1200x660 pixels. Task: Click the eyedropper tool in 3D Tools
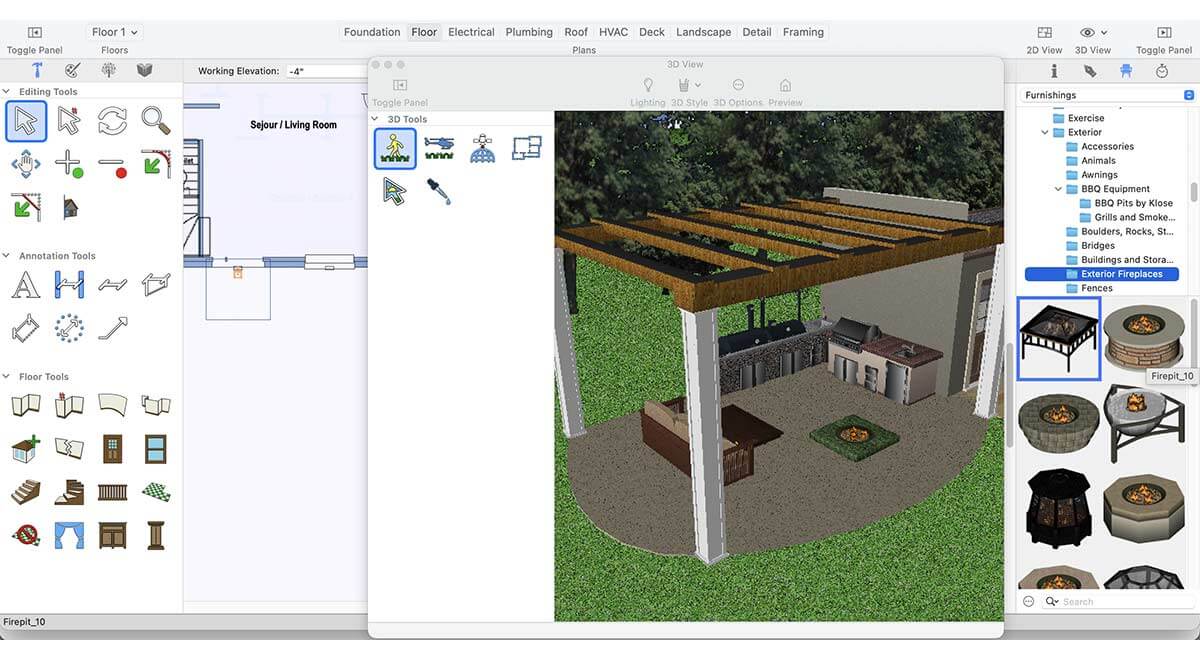point(439,191)
